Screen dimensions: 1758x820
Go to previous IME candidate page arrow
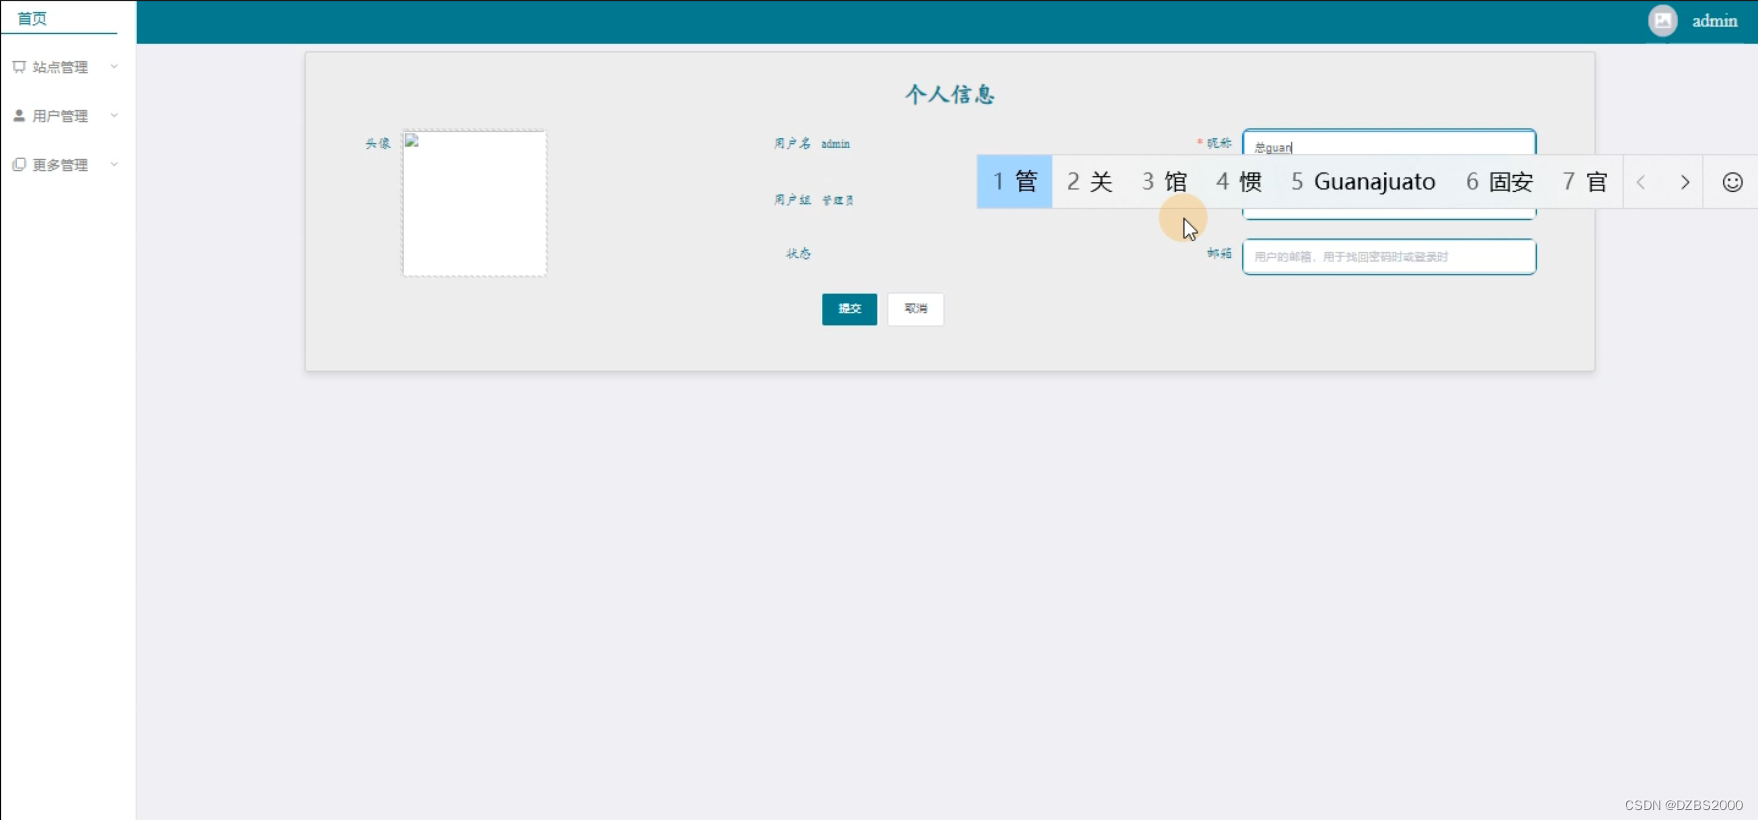(1641, 182)
